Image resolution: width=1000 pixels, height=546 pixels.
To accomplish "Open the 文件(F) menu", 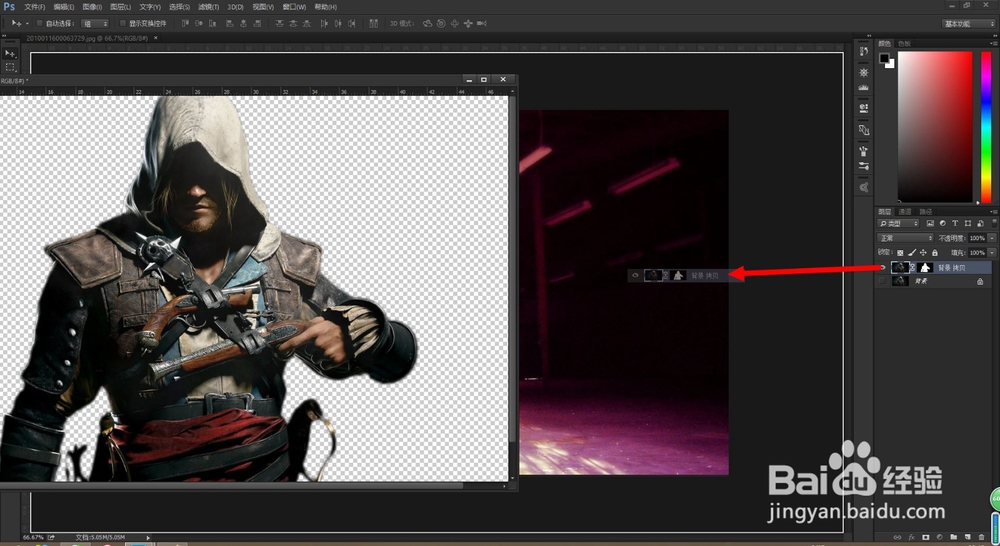I will point(34,7).
